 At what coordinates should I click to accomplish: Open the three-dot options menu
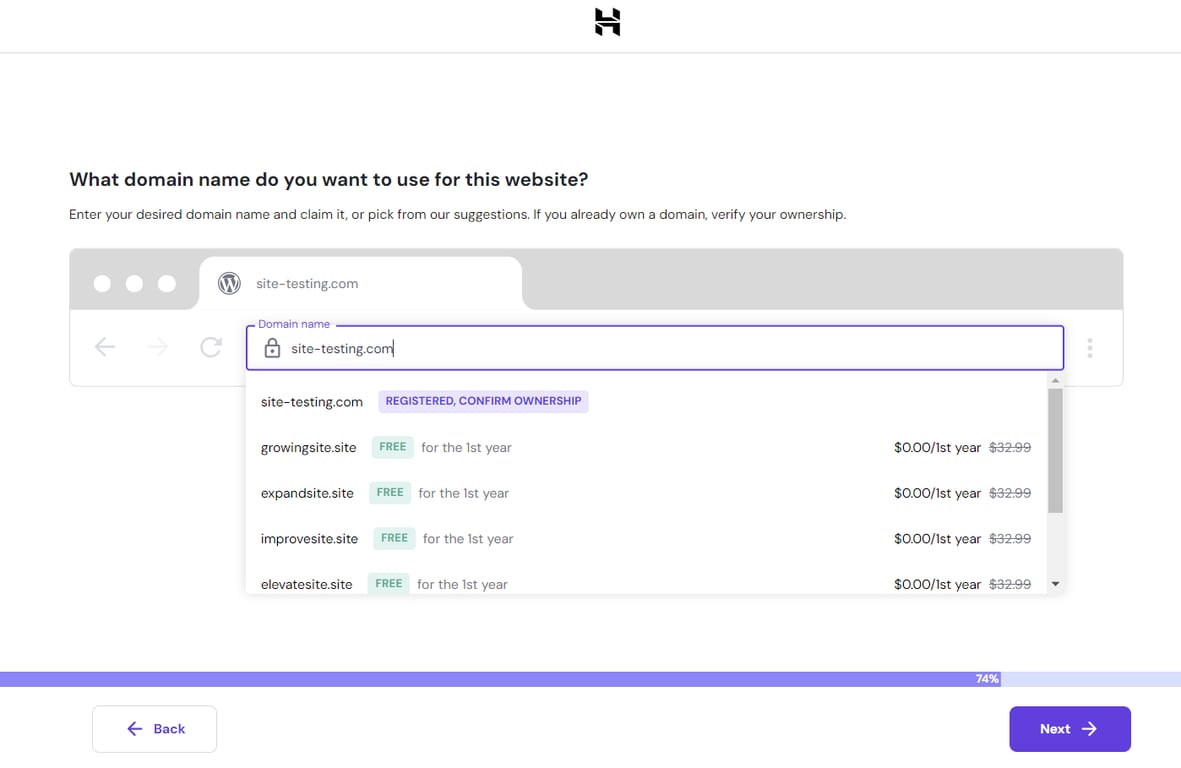tap(1090, 347)
